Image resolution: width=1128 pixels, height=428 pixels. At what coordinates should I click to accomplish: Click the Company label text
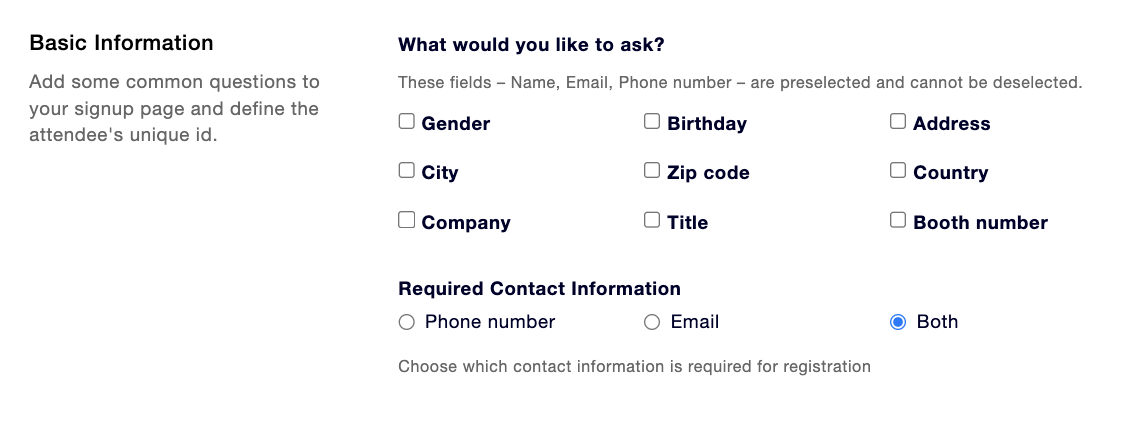466,223
